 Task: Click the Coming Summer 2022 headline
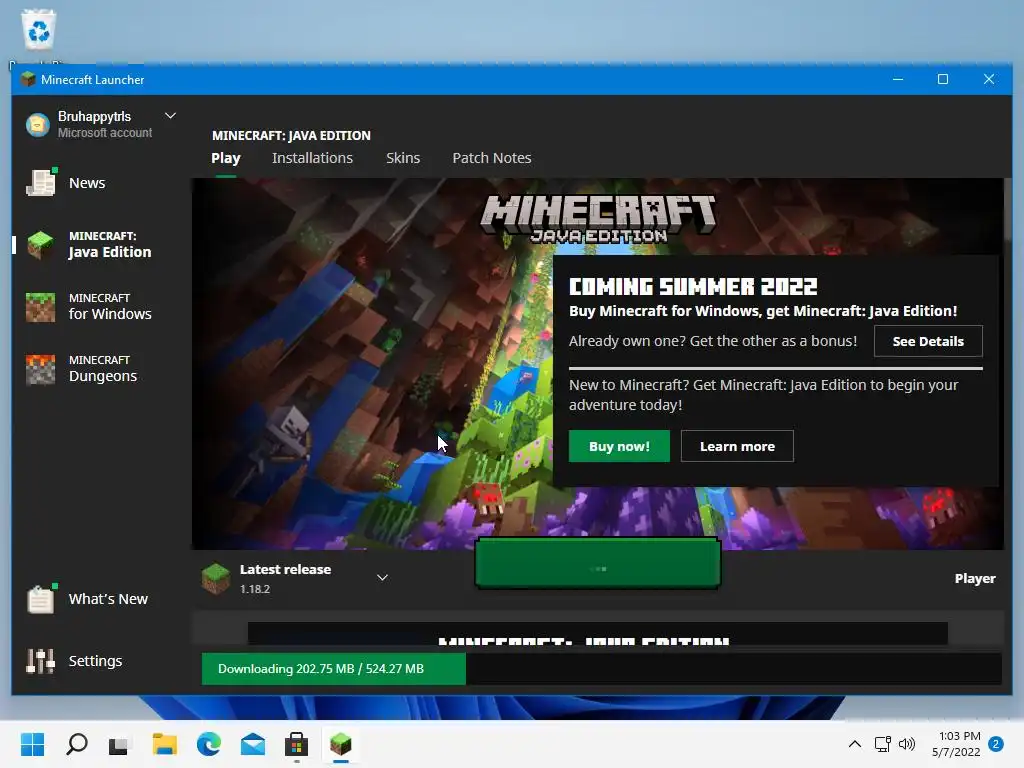tap(693, 287)
